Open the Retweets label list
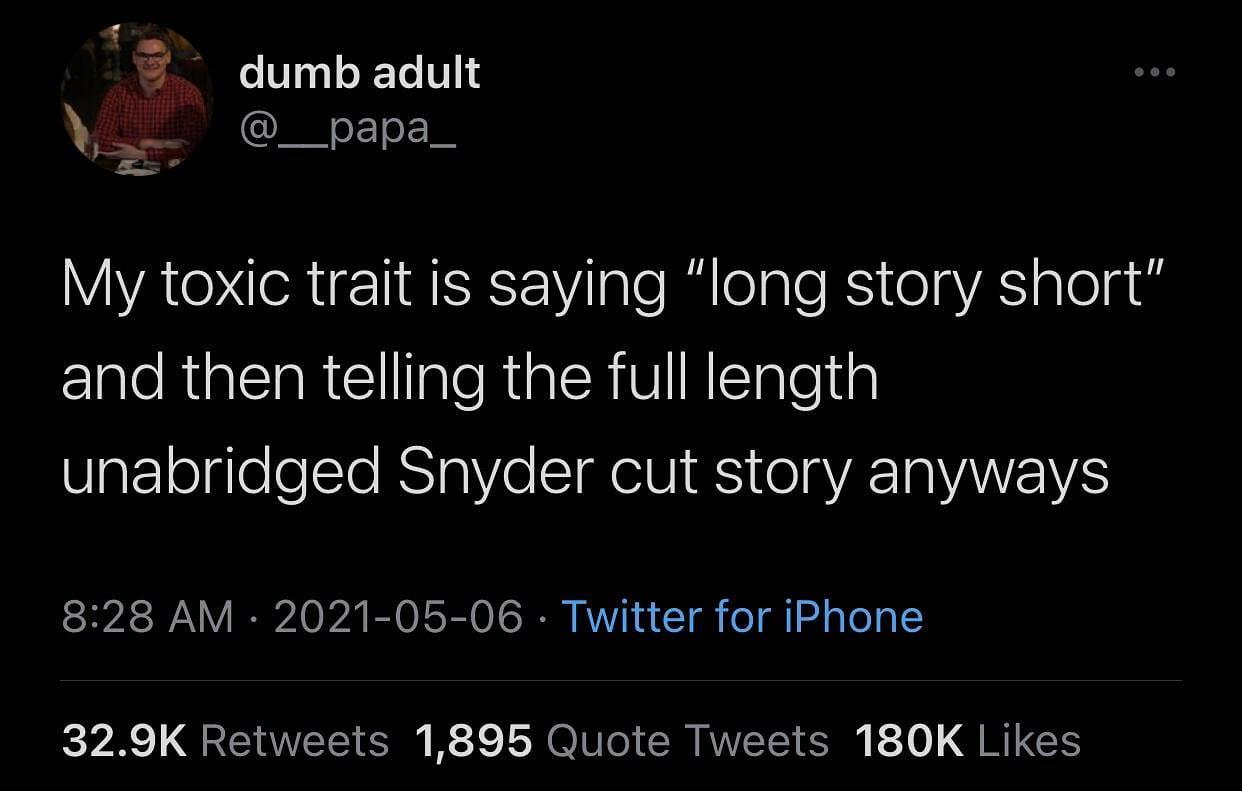Screen dimensions: 1242x791 point(295,741)
